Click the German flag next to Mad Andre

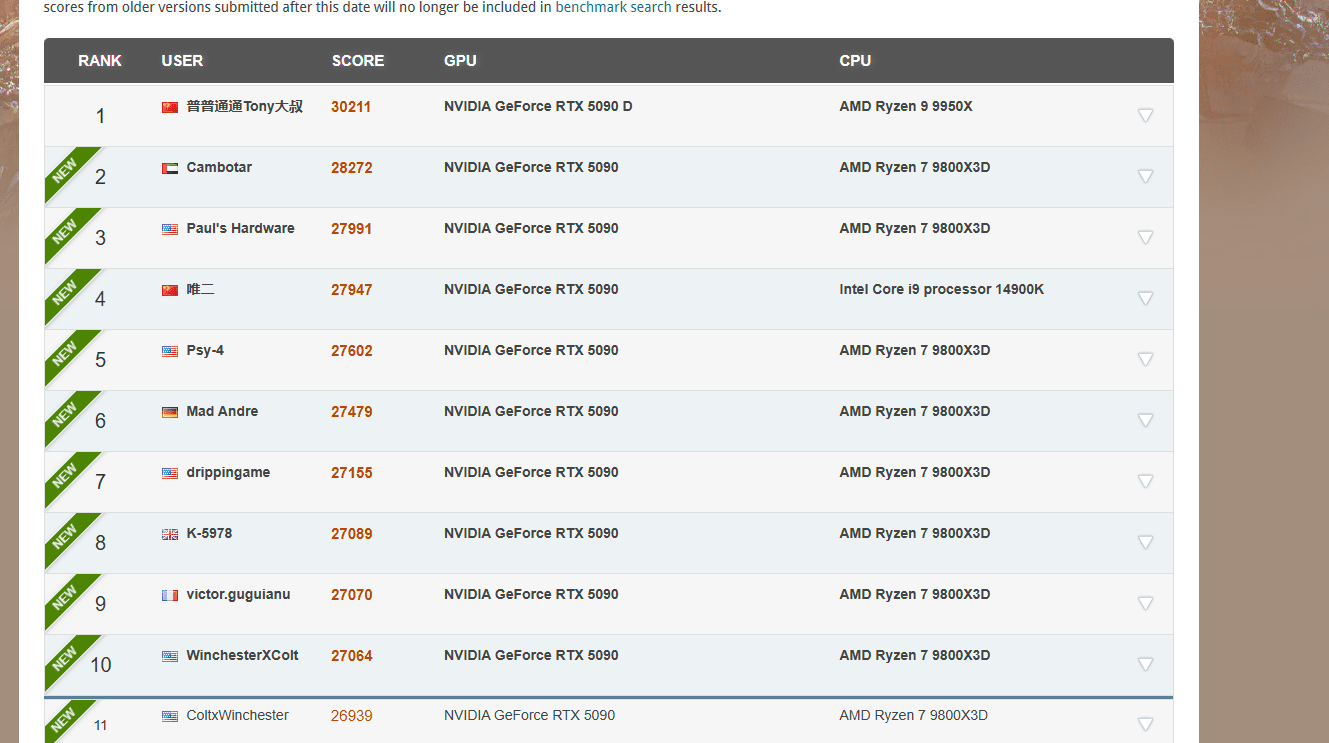pyautogui.click(x=170, y=412)
